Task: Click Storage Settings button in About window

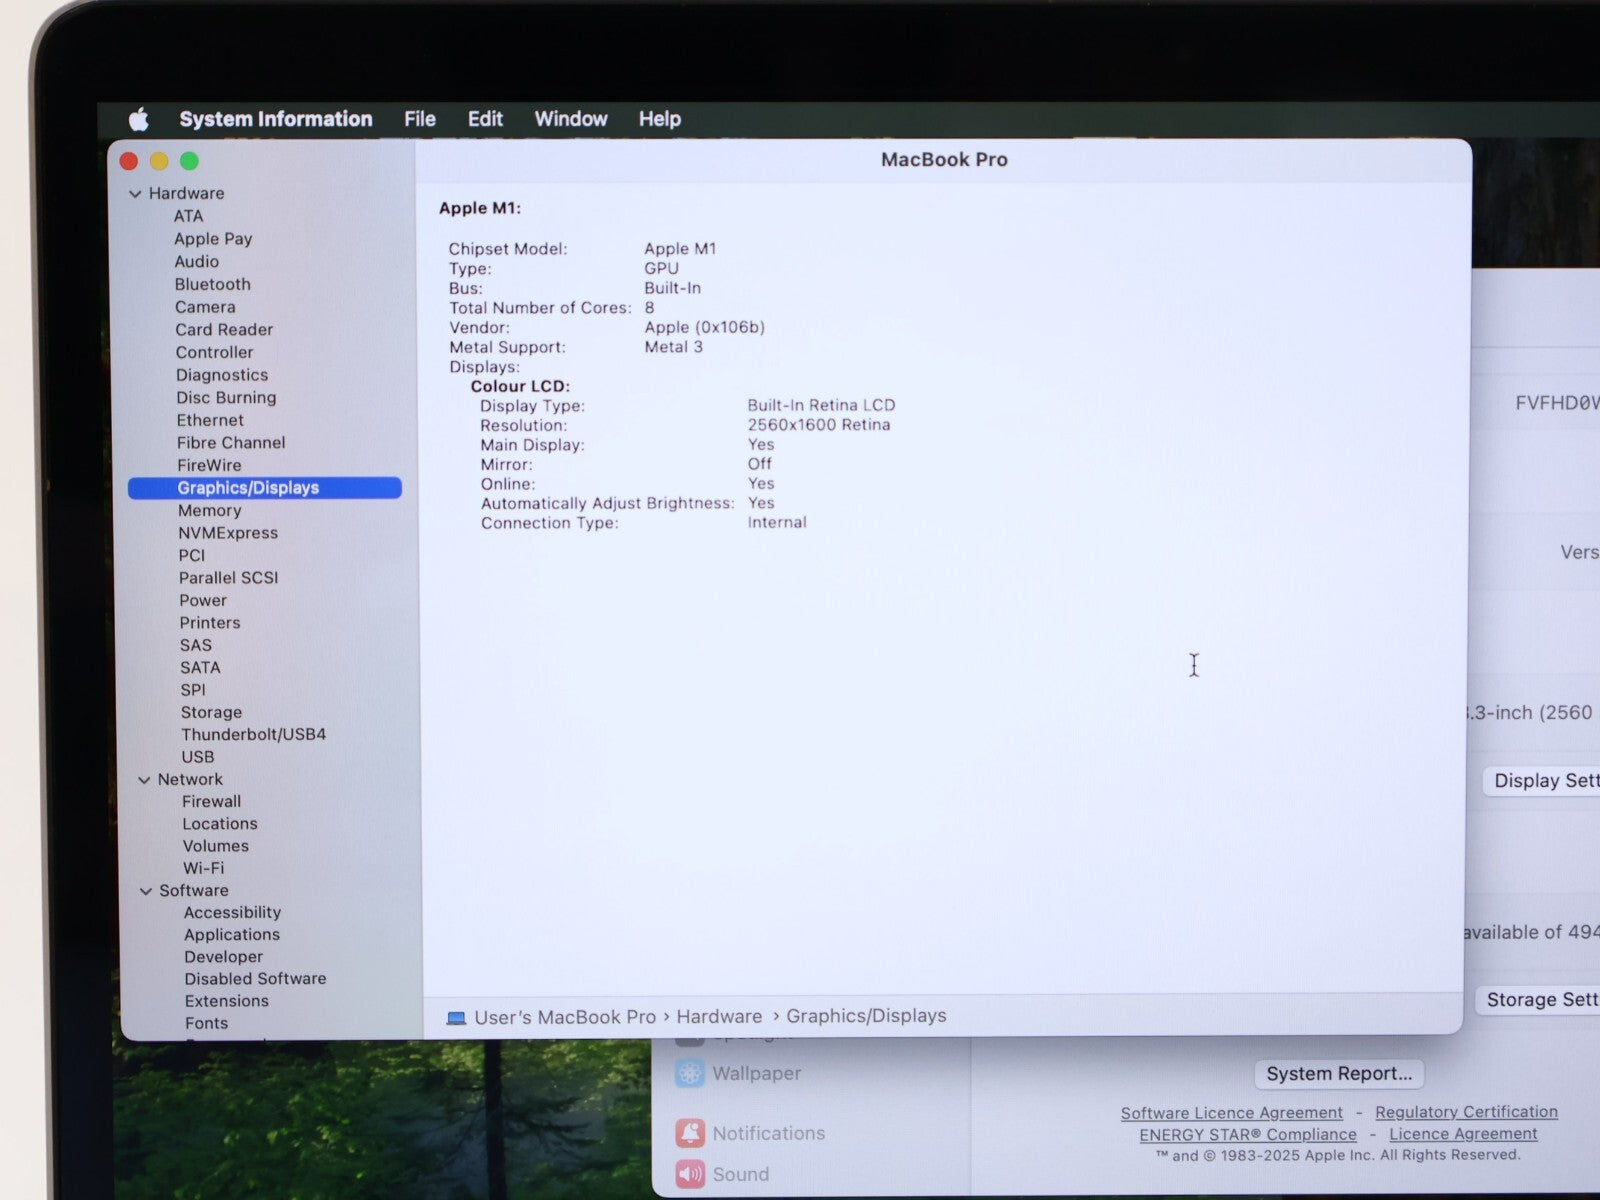Action: click(1539, 1000)
